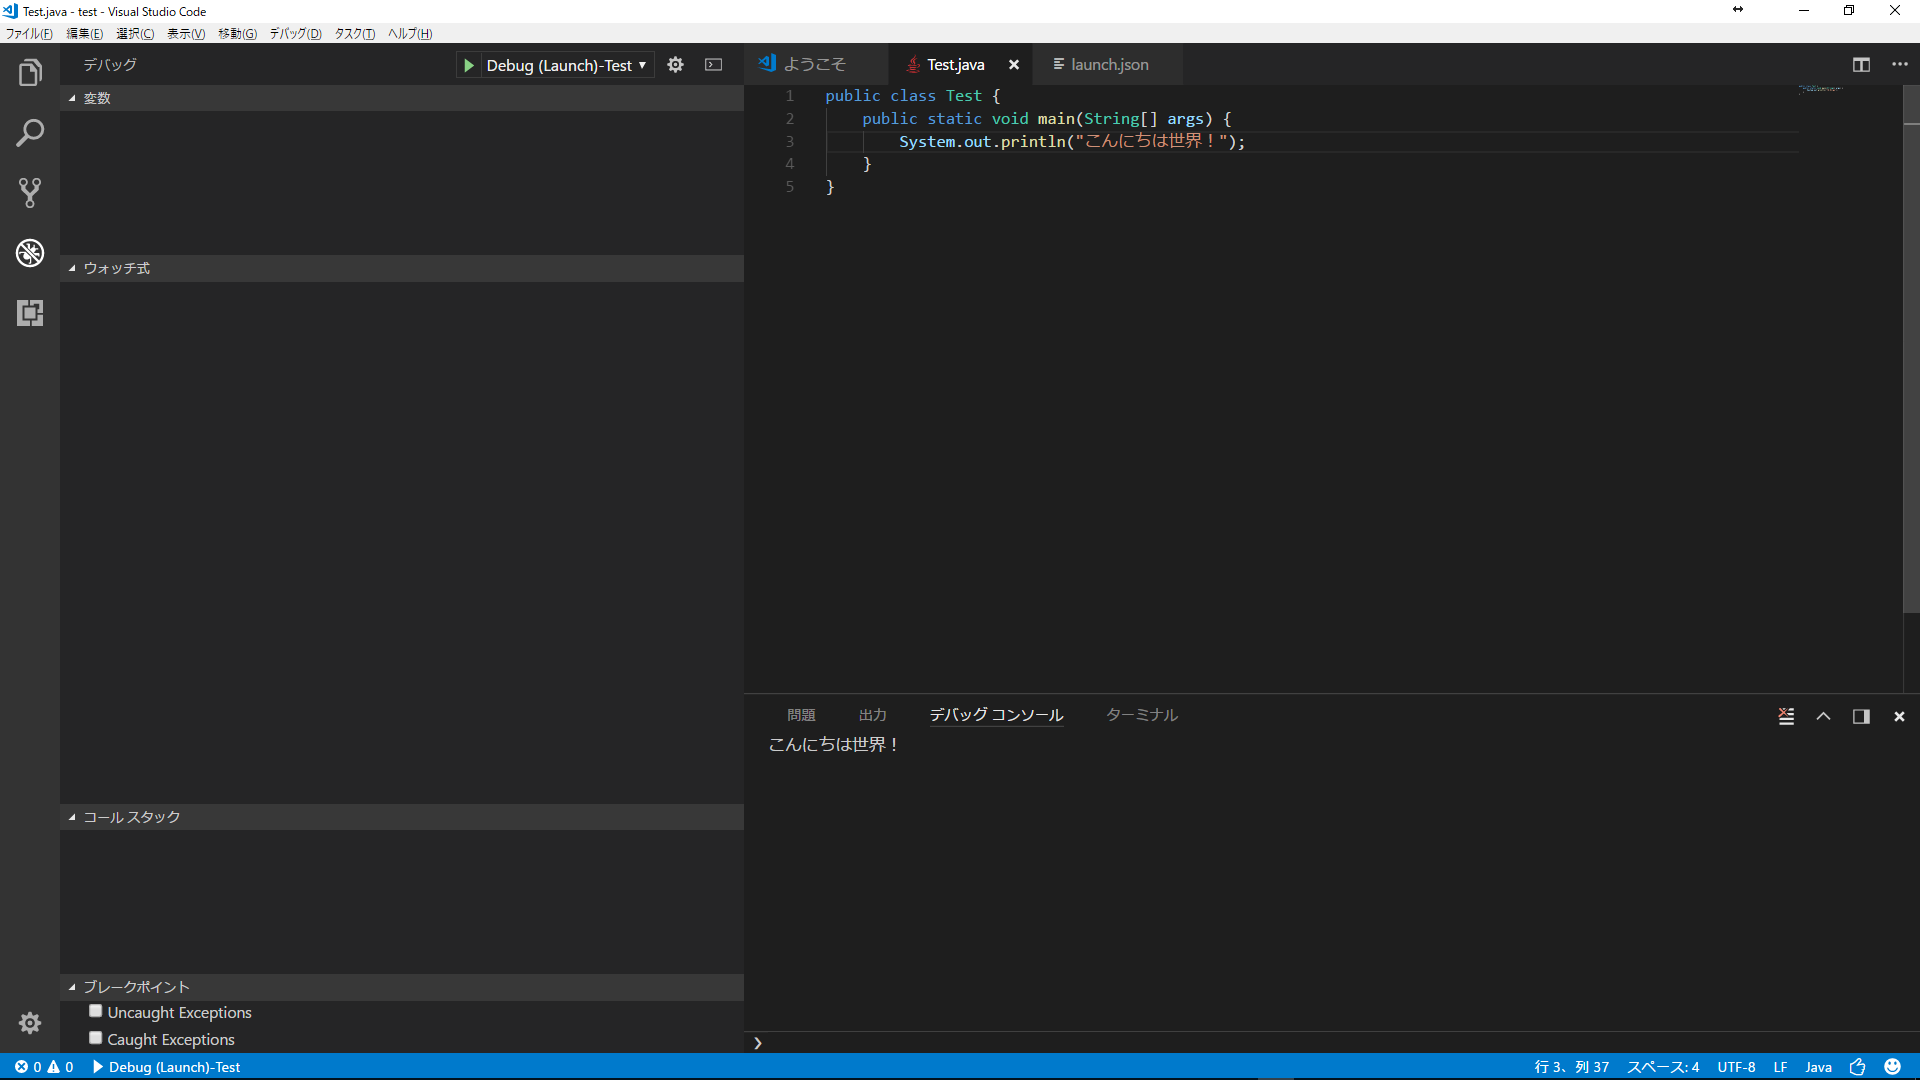Select the デバッグ コンソール panel tab
This screenshot has width=1920, height=1080.
996,715
